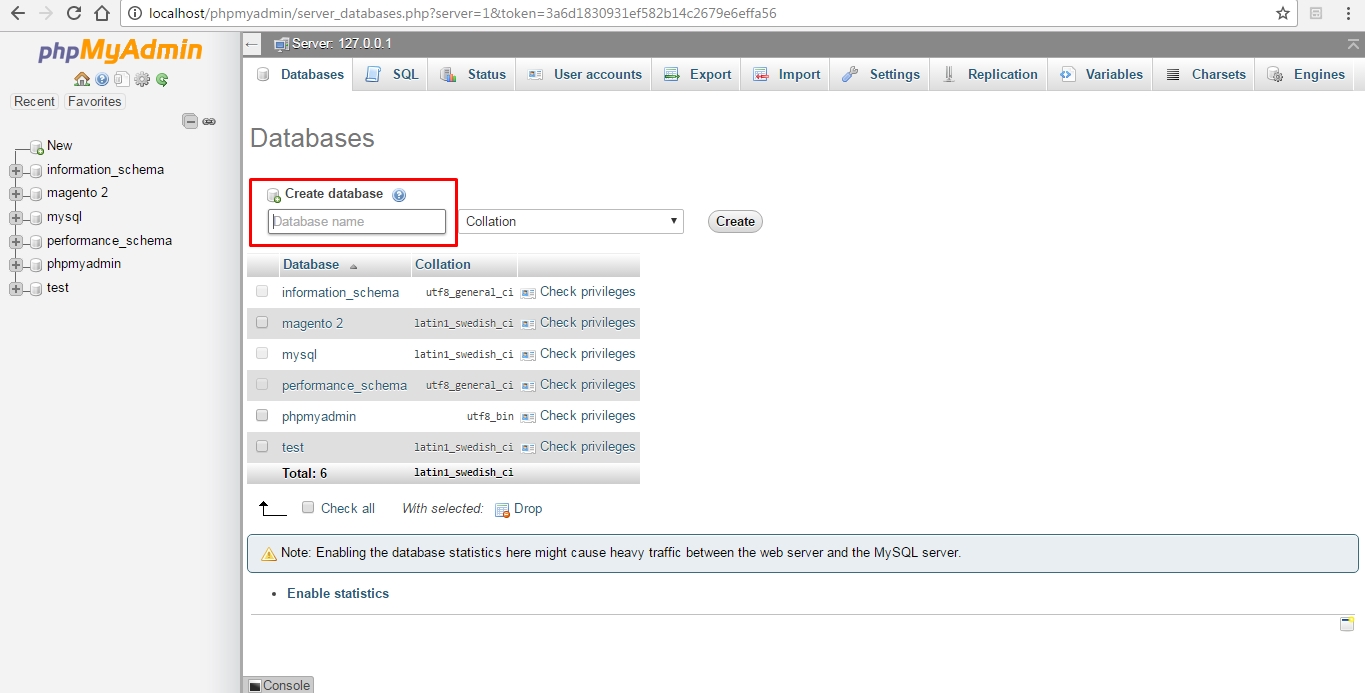Click the browser home button
Screen dimensions: 1365x693
pos(102,14)
